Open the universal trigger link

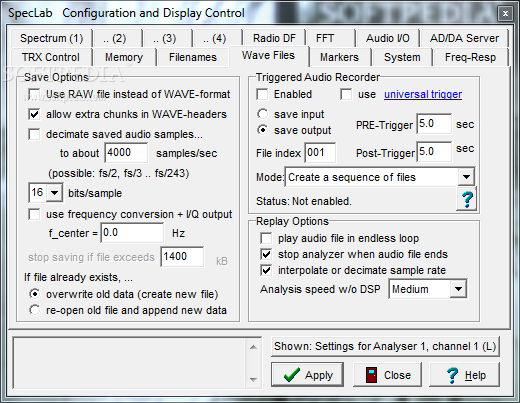(x=423, y=94)
